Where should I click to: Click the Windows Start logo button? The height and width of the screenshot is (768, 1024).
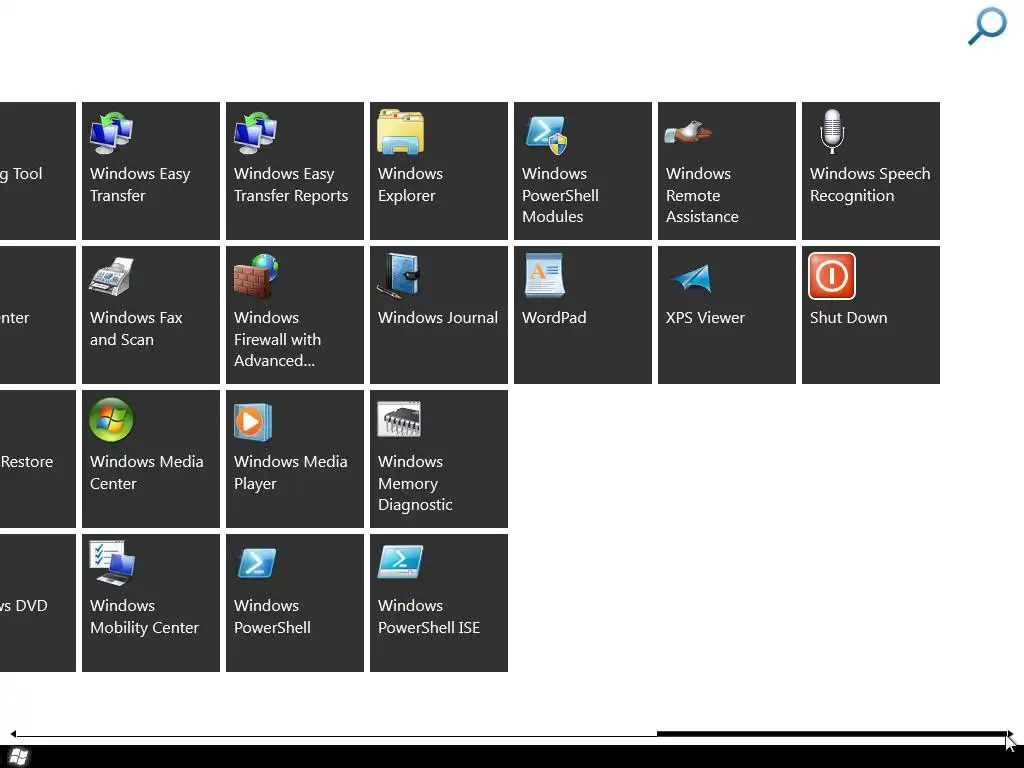coord(18,757)
